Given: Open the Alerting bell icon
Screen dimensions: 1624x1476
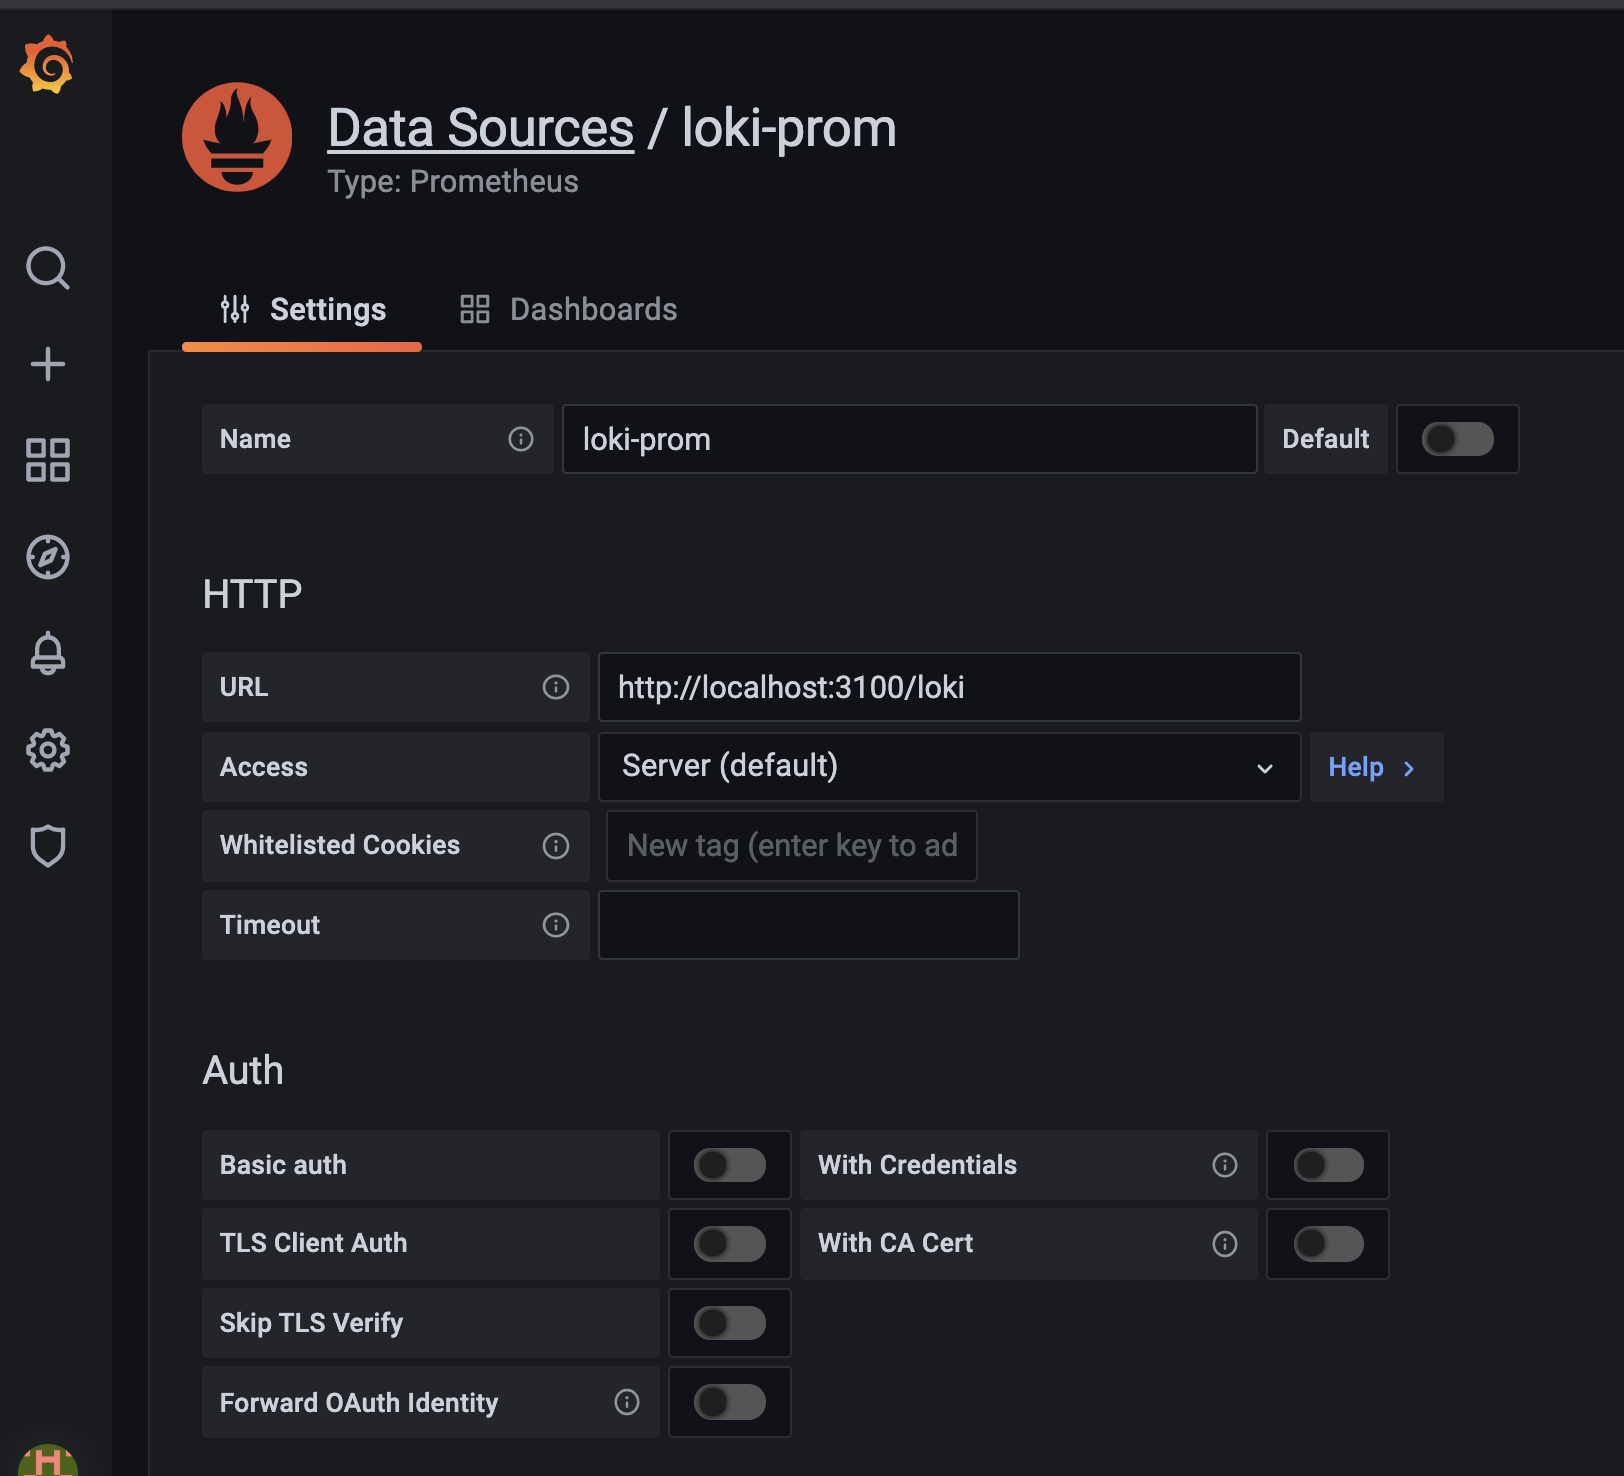Looking at the screenshot, I should point(47,653).
